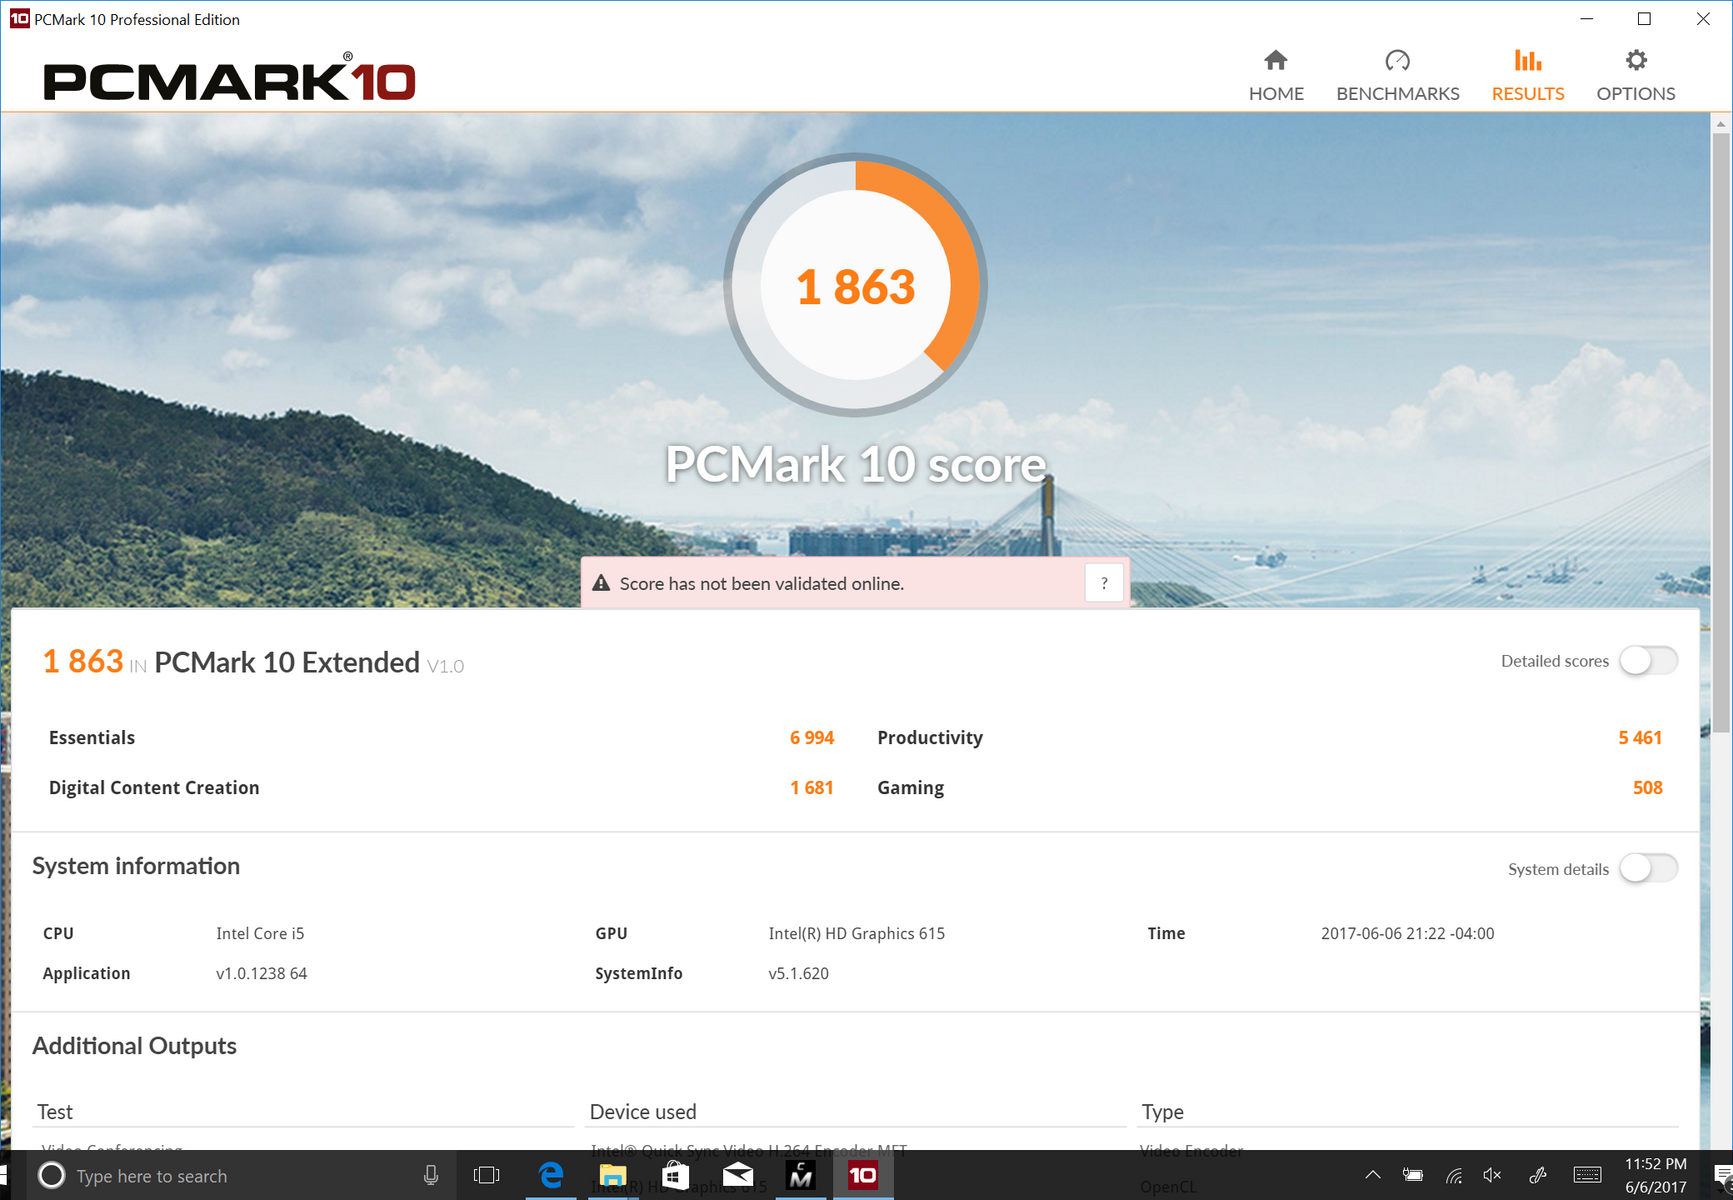Click the GPU value 'Intel(R) HD Graphics 615'
The width and height of the screenshot is (1733, 1200).
857,933
